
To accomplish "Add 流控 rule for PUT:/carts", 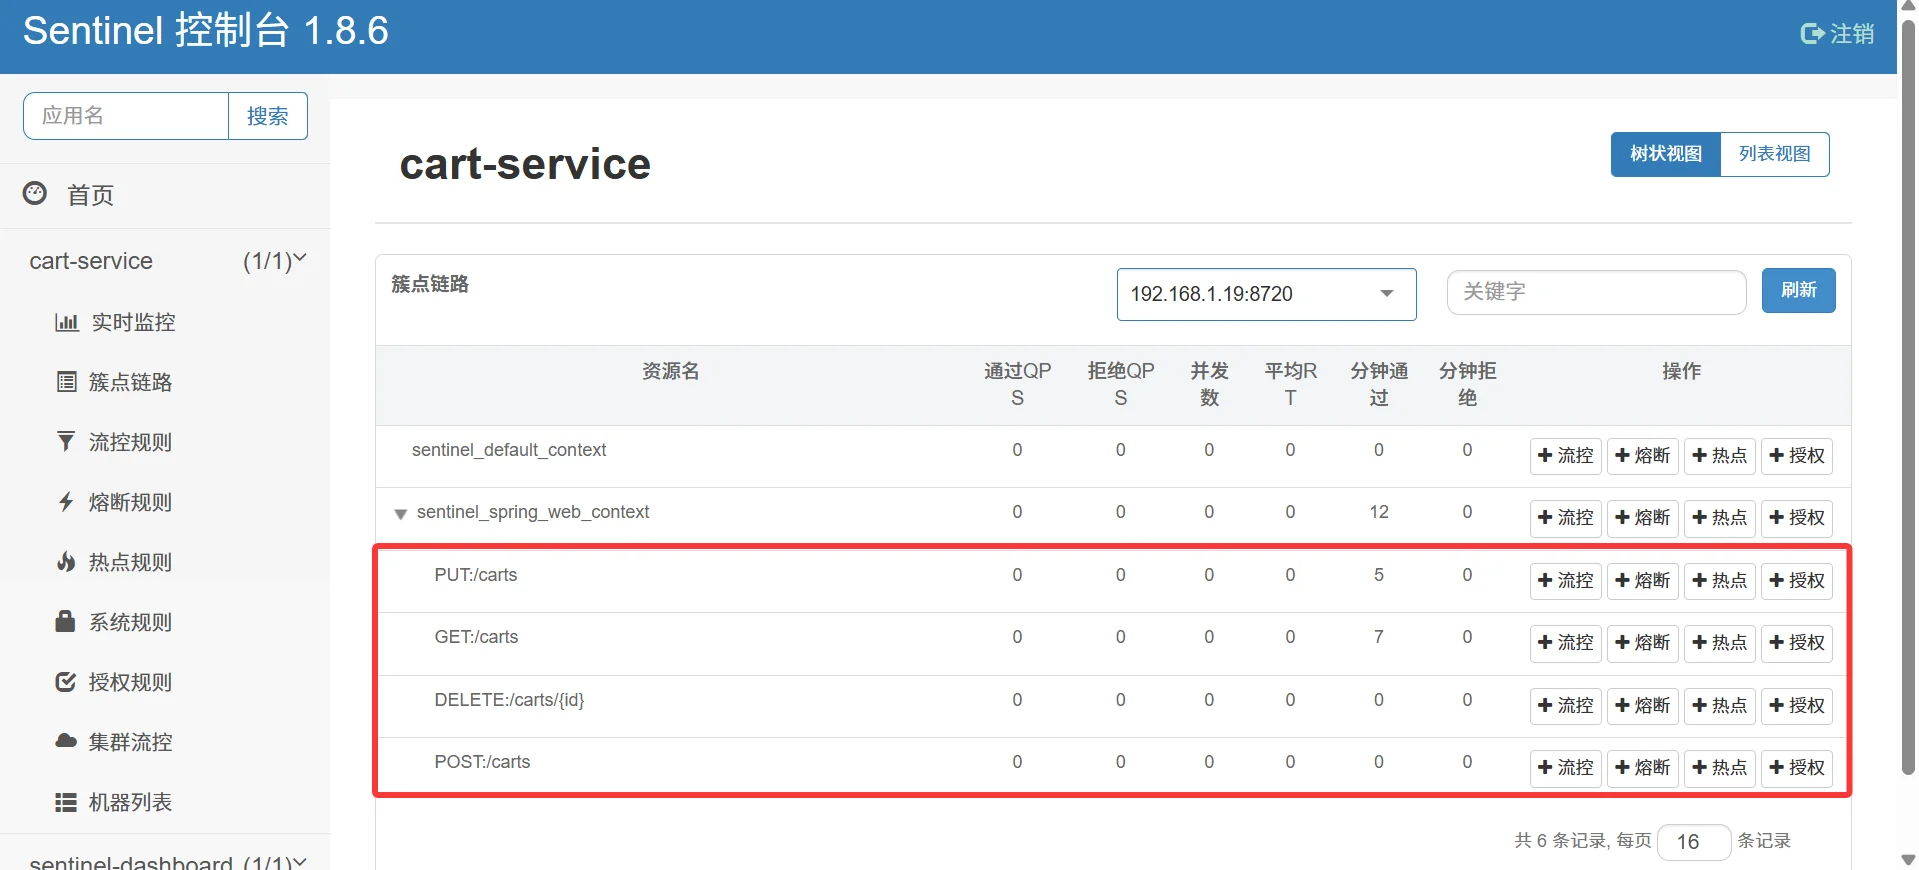I will [1566, 581].
